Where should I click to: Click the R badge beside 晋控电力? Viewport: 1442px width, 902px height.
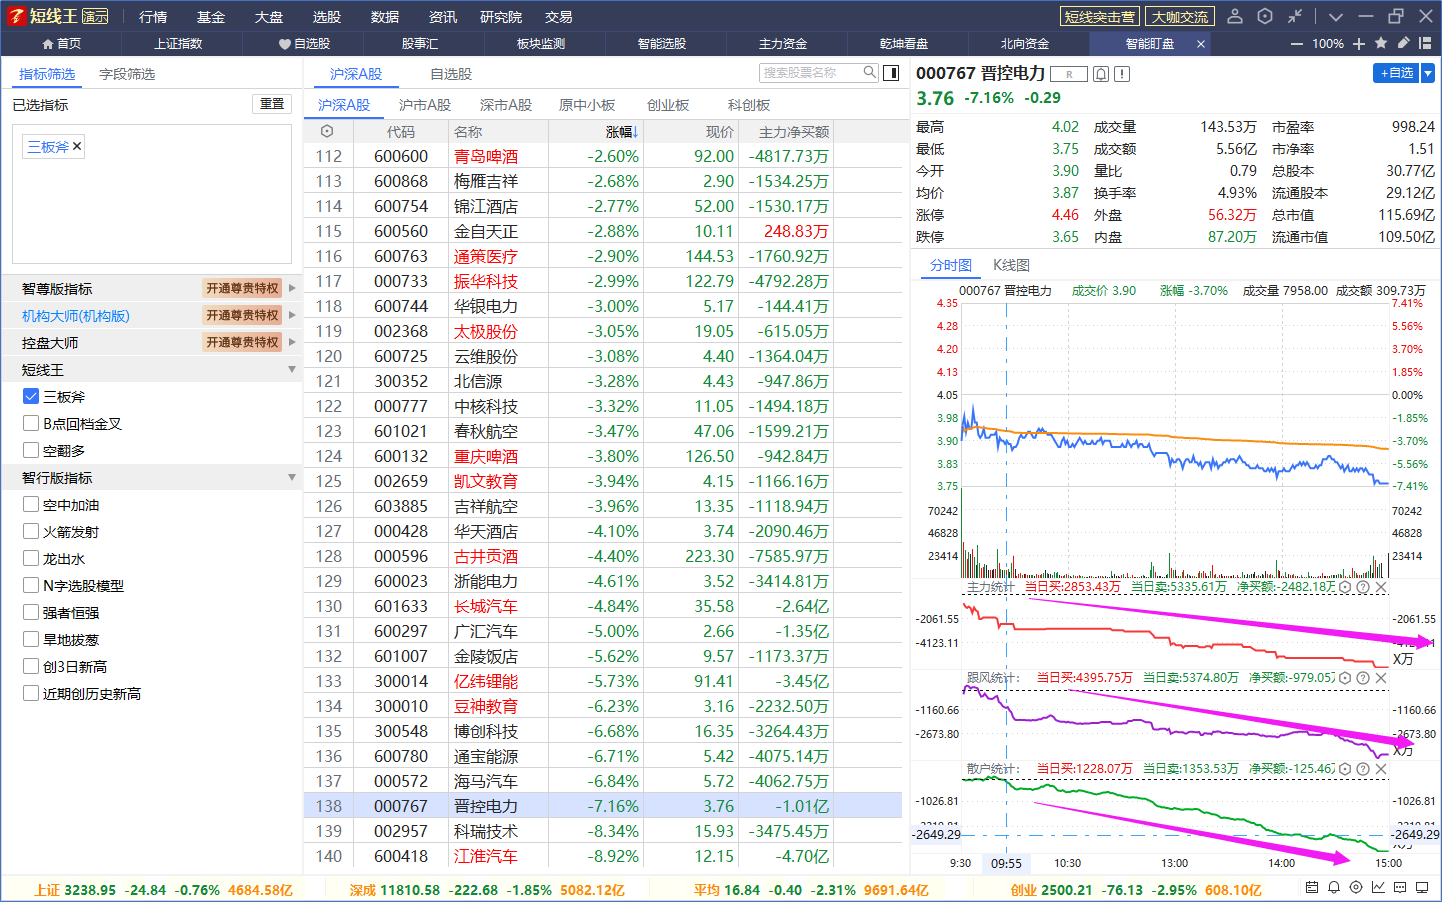click(x=1069, y=74)
